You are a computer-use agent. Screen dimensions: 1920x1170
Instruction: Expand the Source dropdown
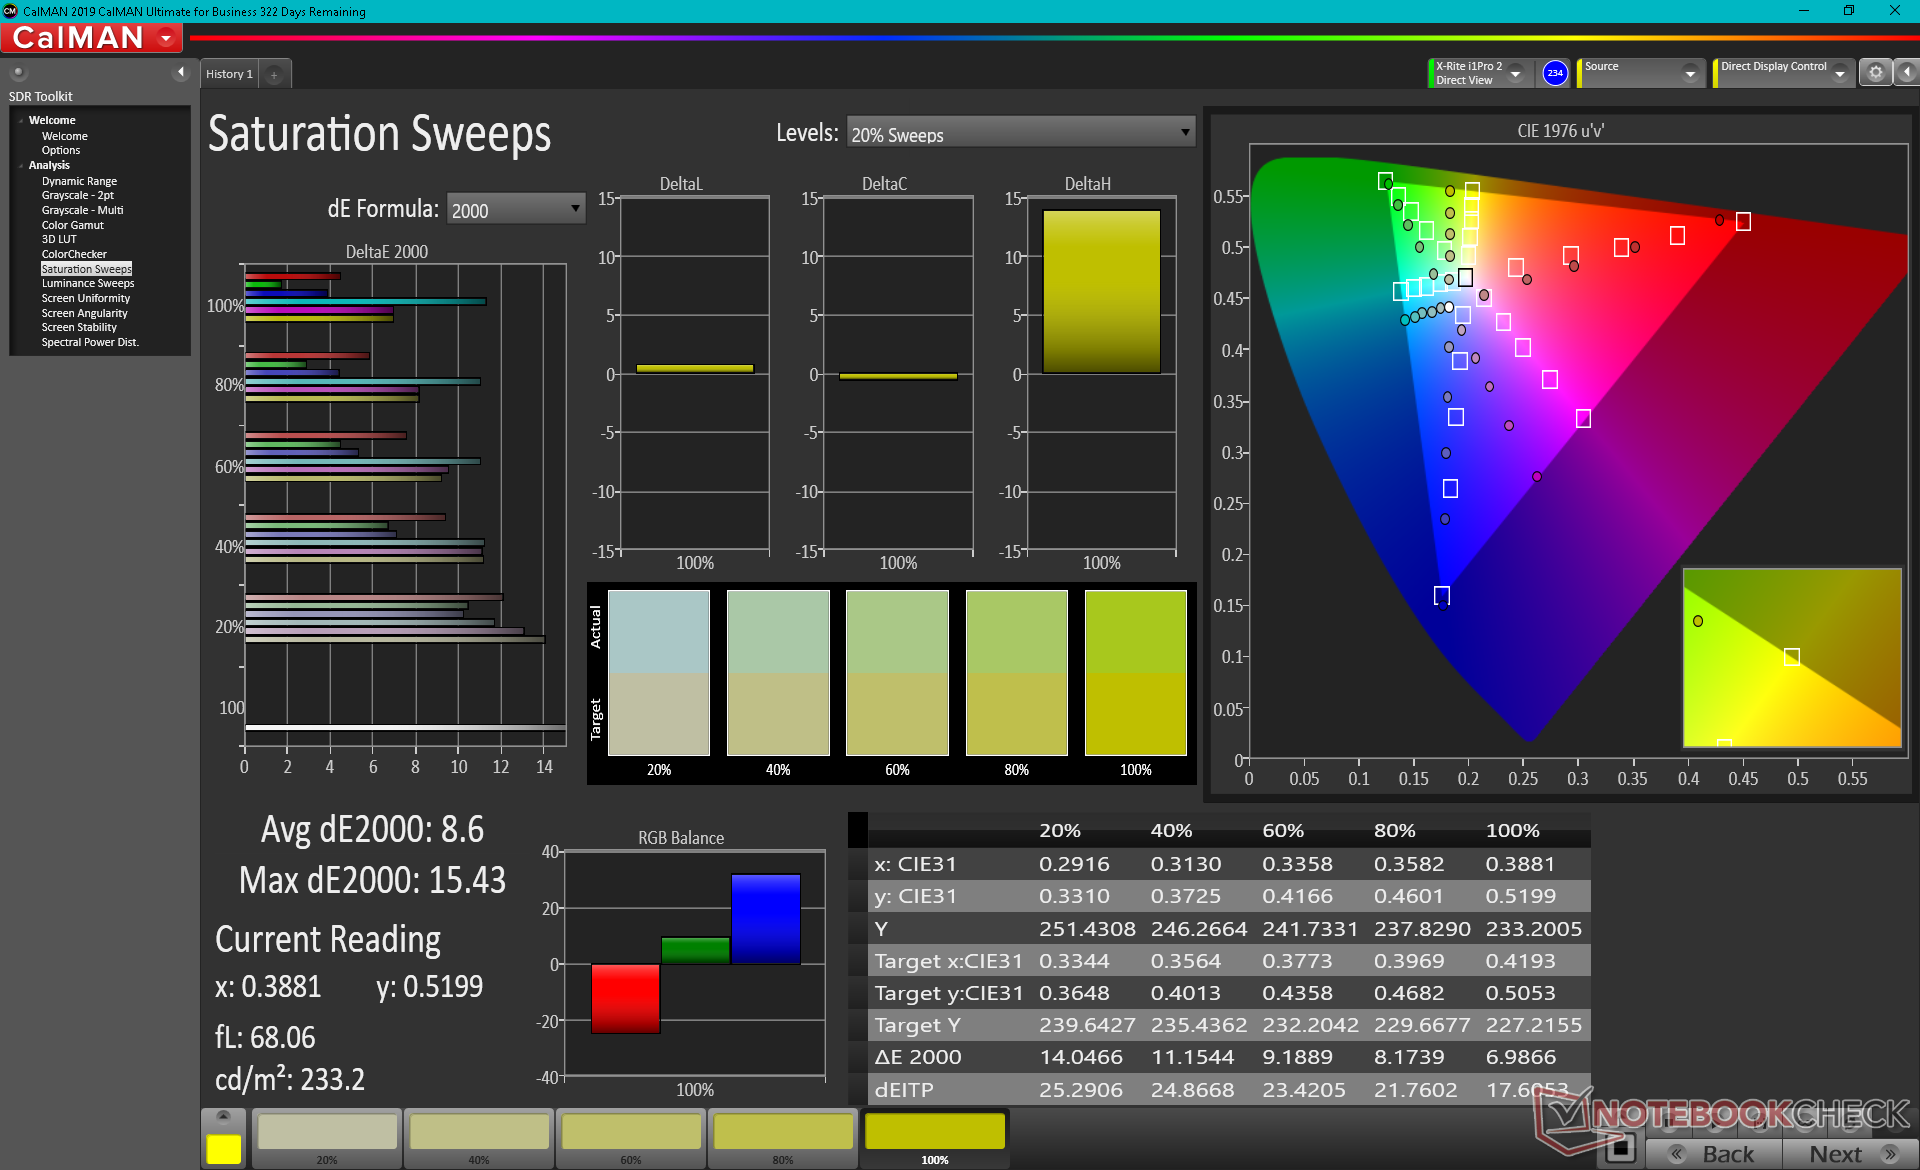tap(1689, 73)
